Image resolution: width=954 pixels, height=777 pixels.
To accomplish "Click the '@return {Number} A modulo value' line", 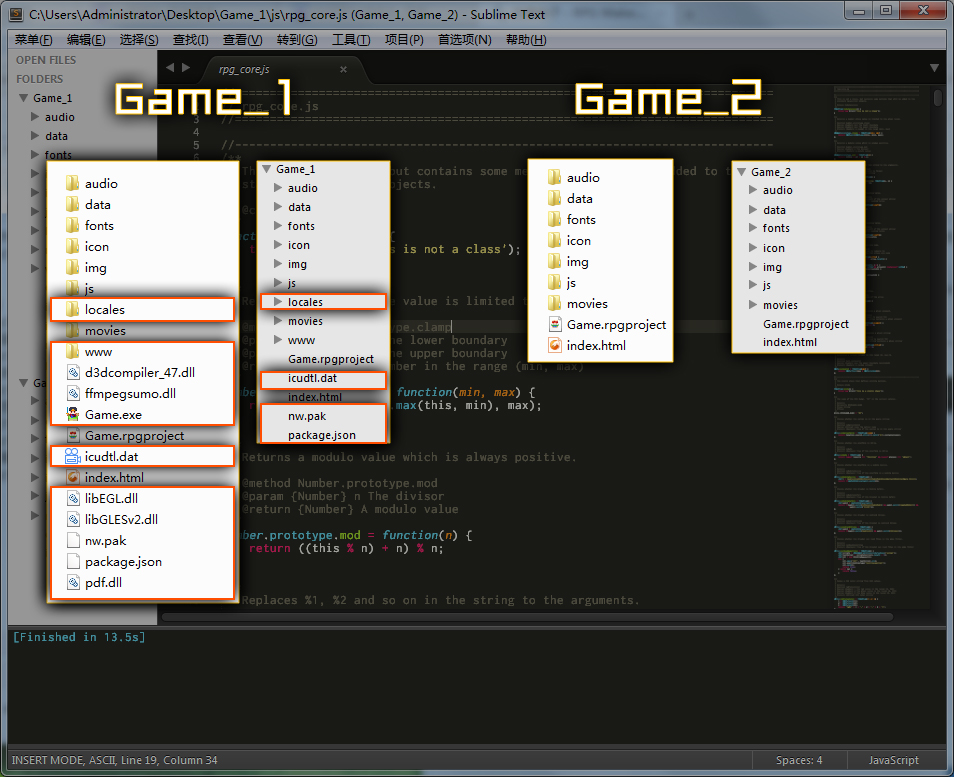I will coord(350,509).
